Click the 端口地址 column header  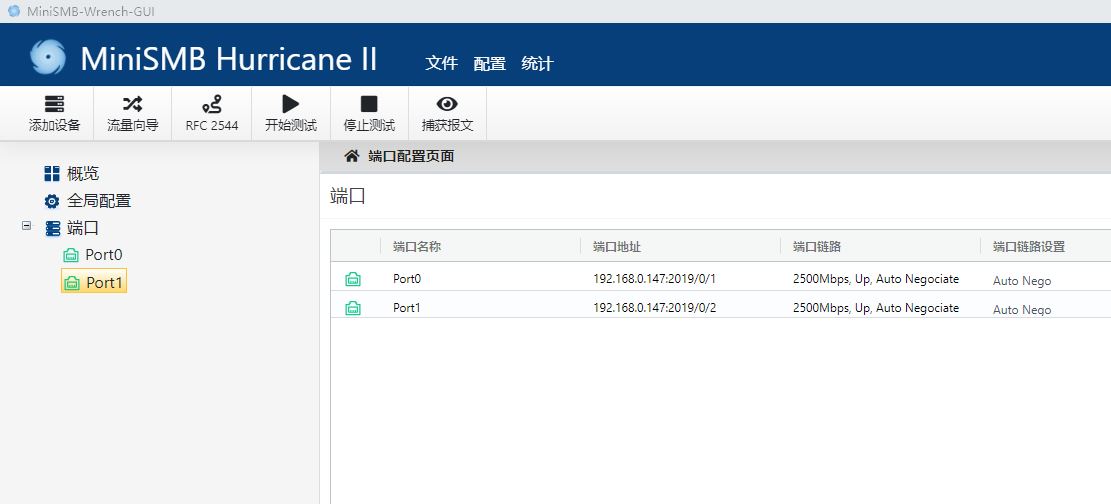[x=617, y=247]
